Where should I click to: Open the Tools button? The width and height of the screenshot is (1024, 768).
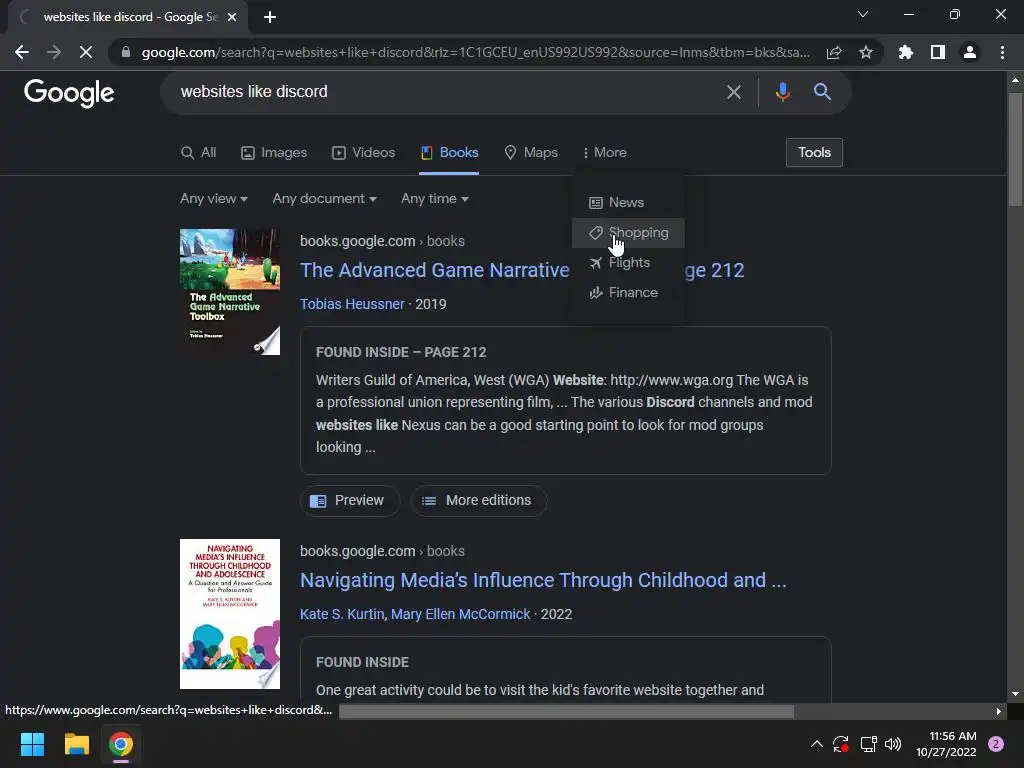pos(814,153)
